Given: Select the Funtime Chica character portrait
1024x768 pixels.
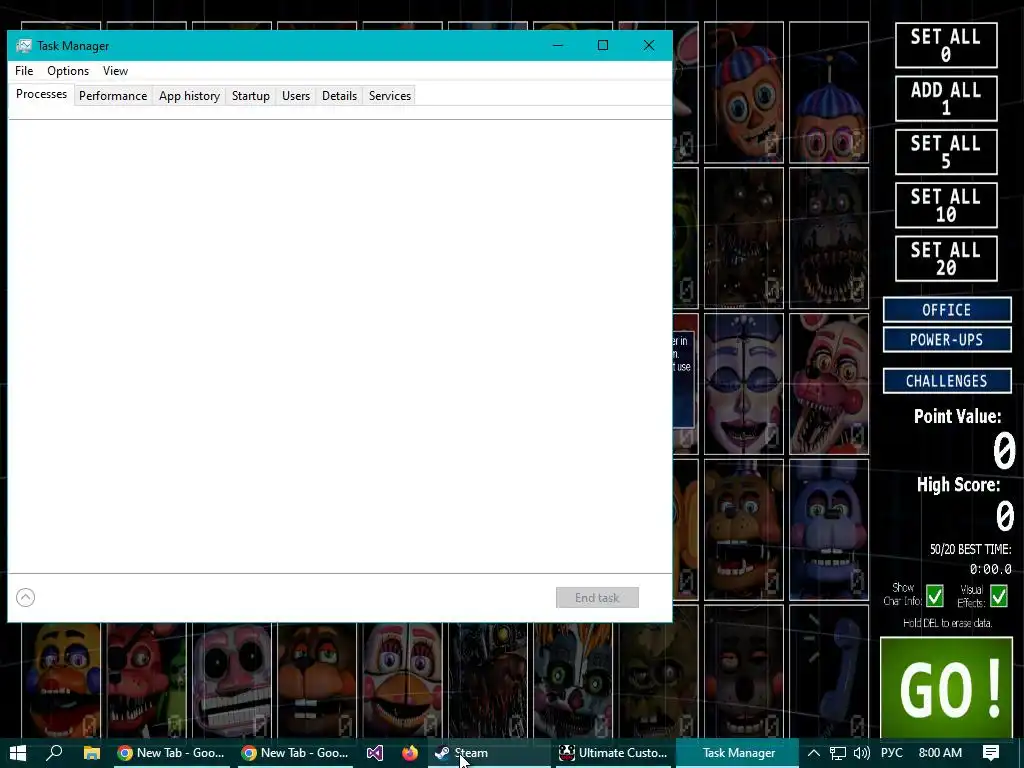Looking at the screenshot, I should tap(402, 680).
